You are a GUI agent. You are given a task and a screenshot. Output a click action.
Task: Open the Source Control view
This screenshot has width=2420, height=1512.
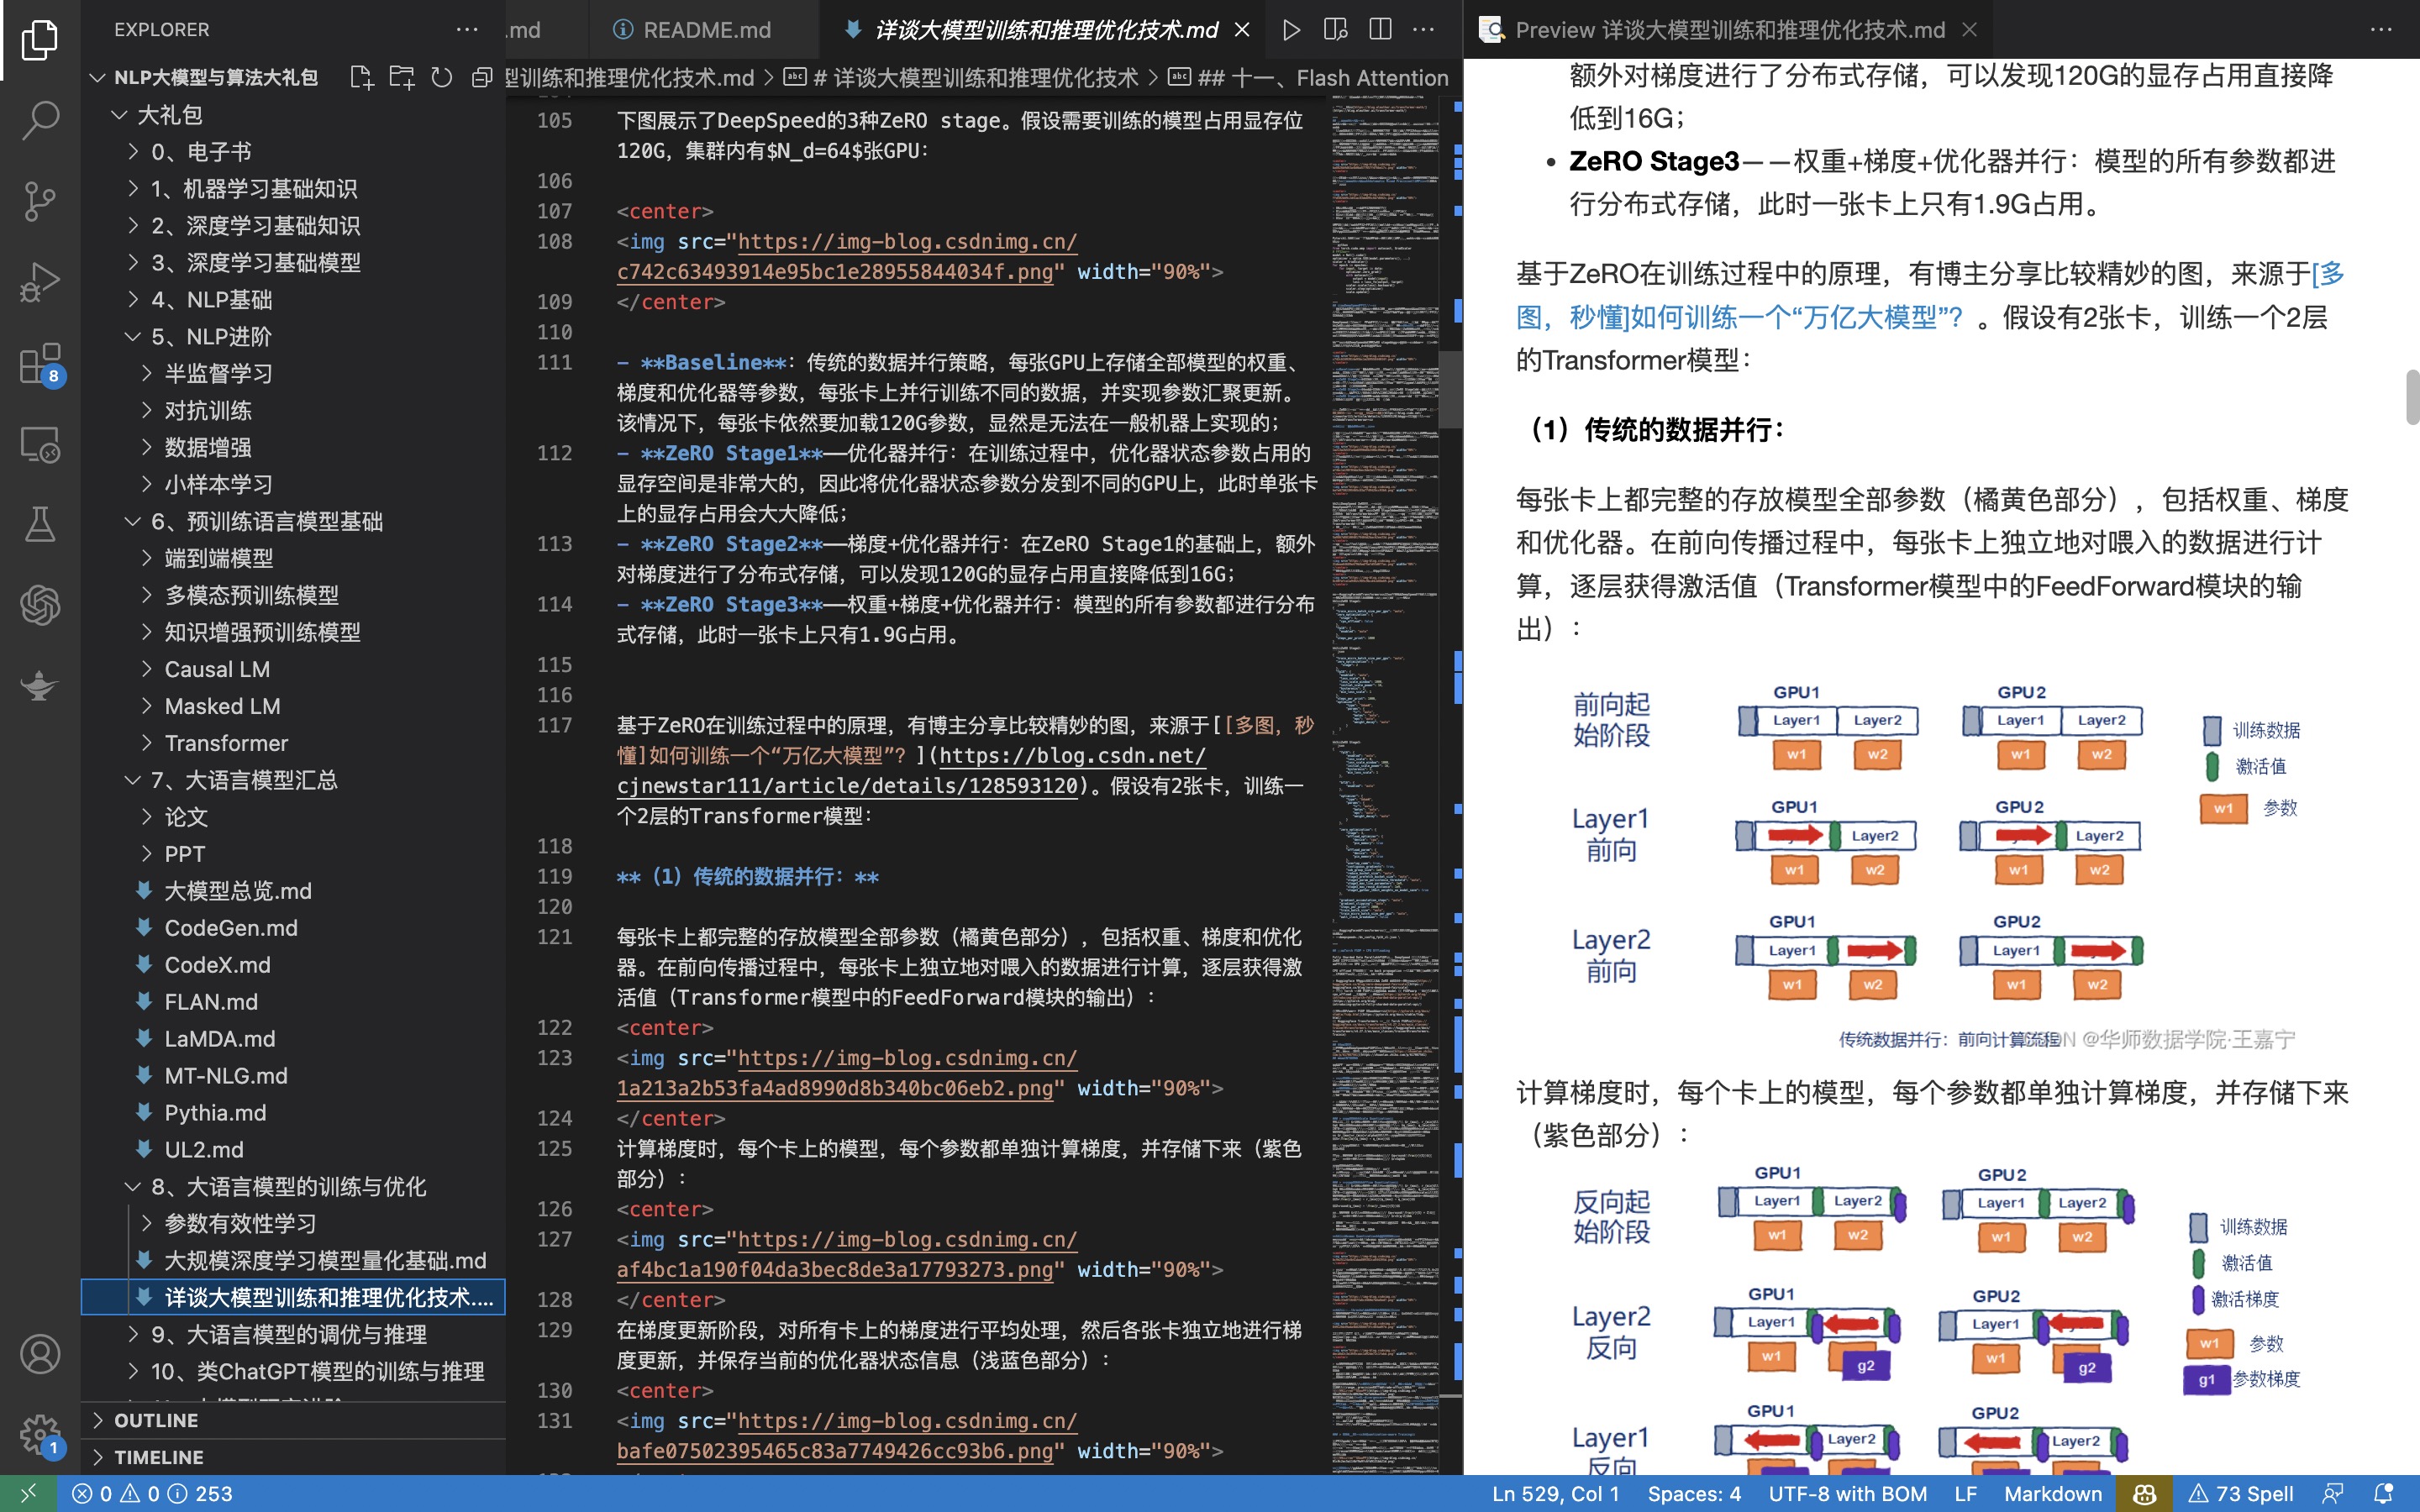pos(40,201)
